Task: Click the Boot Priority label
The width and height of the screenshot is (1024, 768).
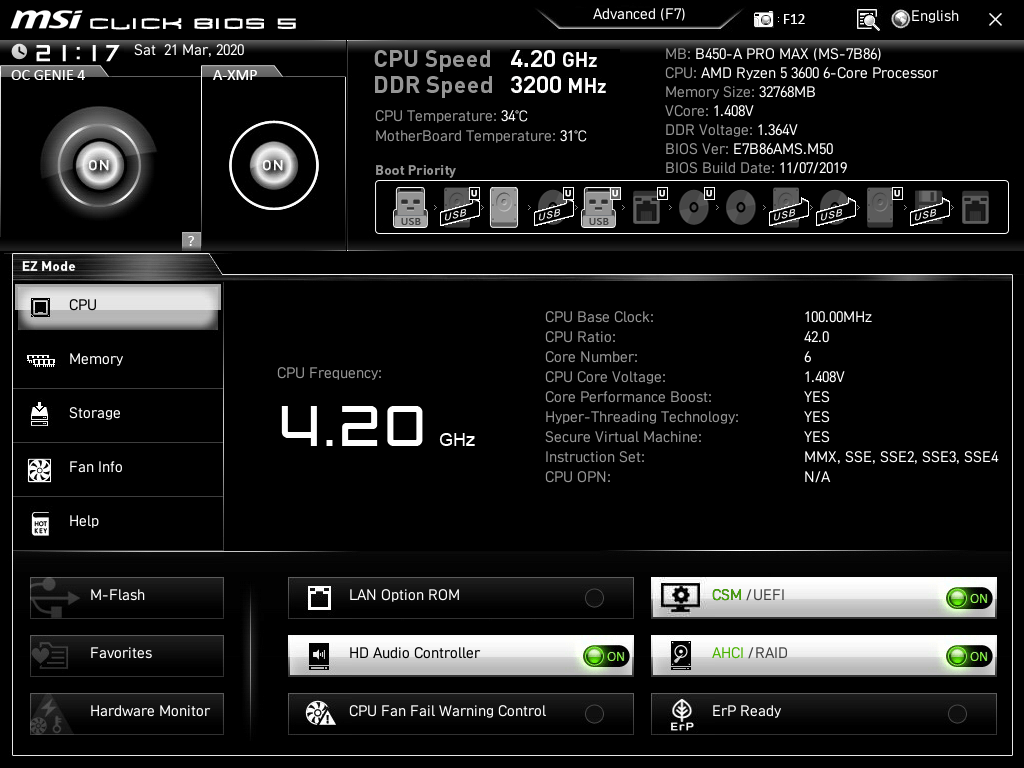Action: pos(415,170)
